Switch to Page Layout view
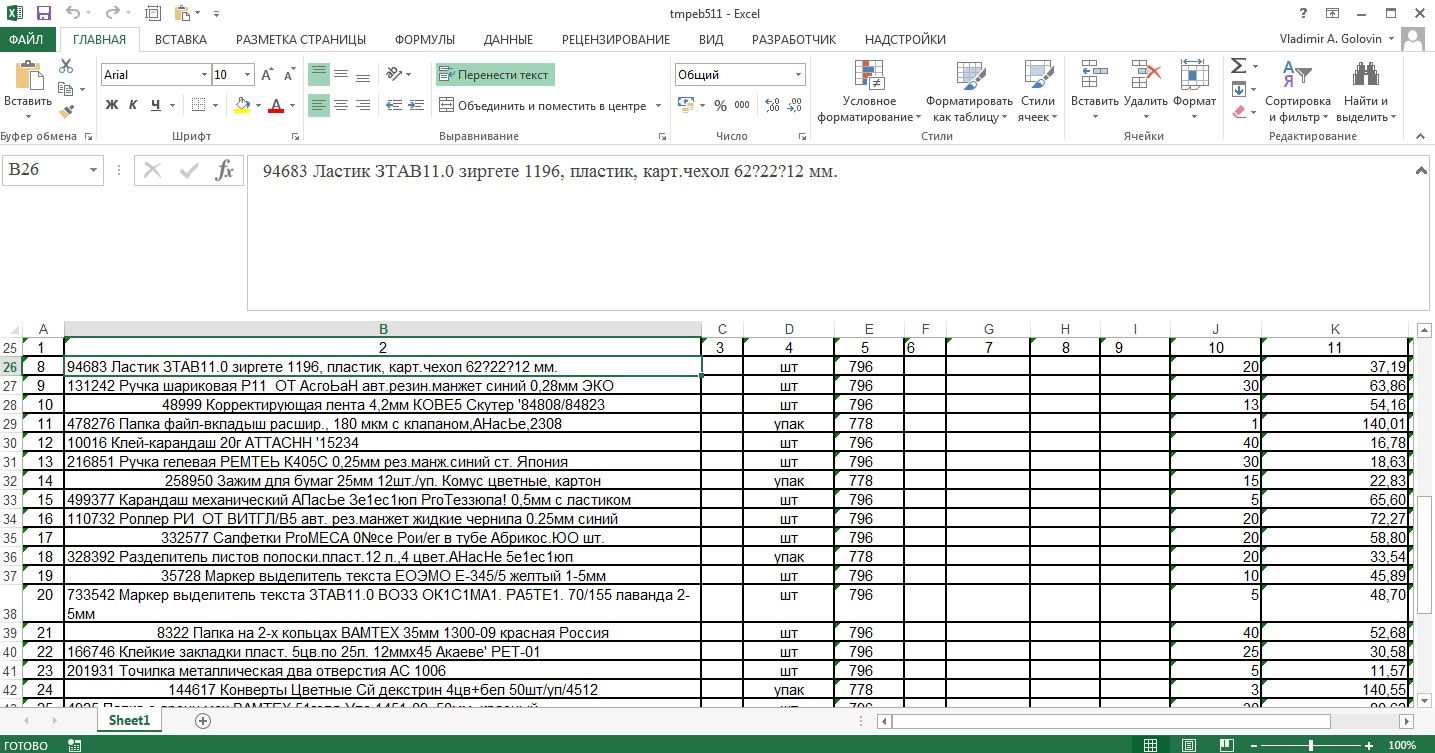Viewport: 1435px width, 753px height. (x=1187, y=745)
